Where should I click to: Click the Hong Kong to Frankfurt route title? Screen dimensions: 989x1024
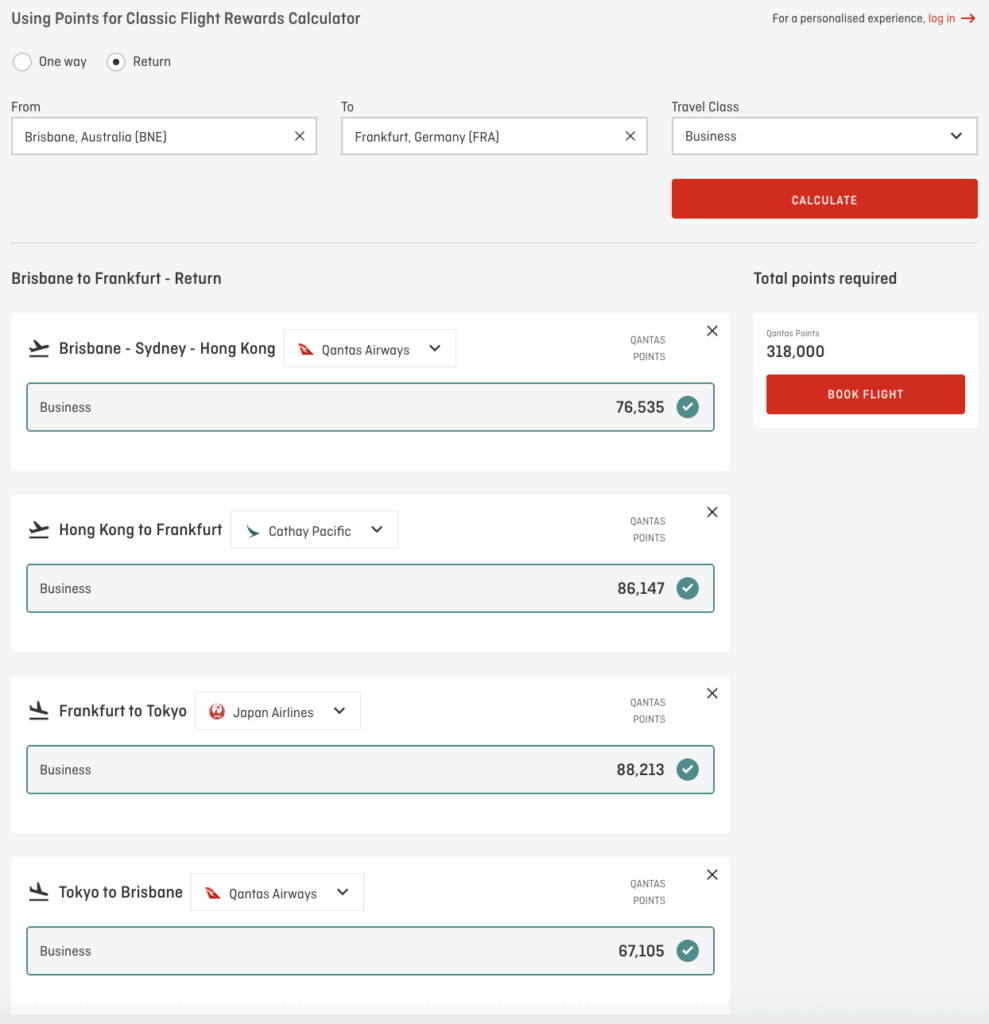click(140, 530)
